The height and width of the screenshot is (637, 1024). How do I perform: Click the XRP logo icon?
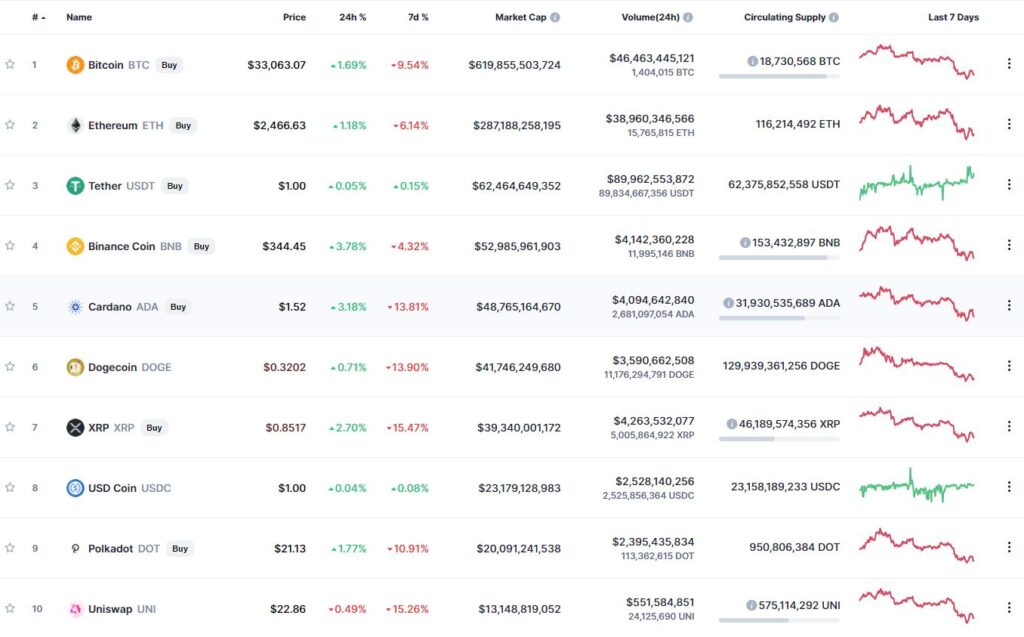coord(75,428)
